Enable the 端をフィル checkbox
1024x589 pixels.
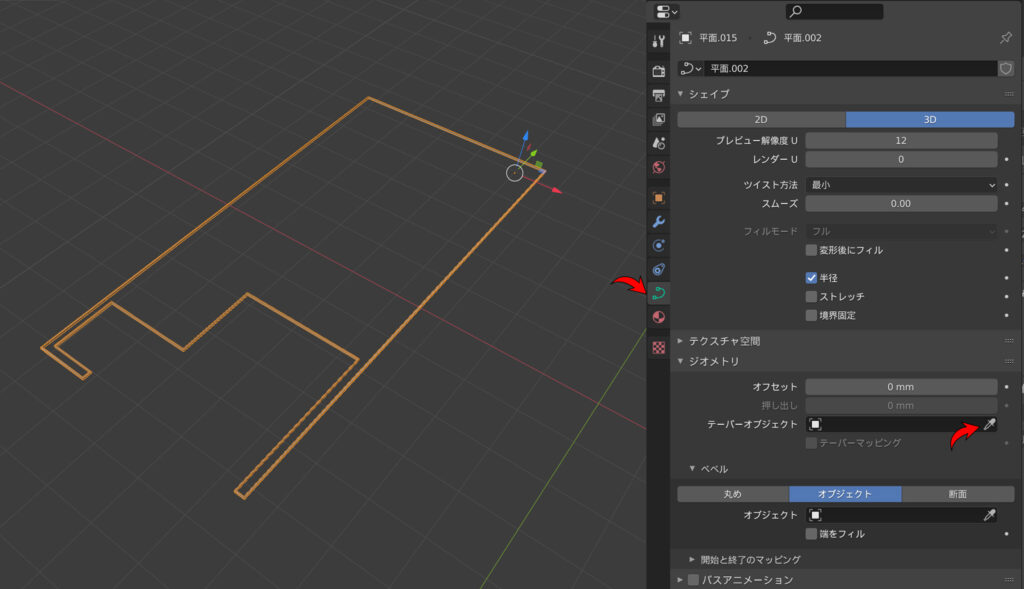811,534
